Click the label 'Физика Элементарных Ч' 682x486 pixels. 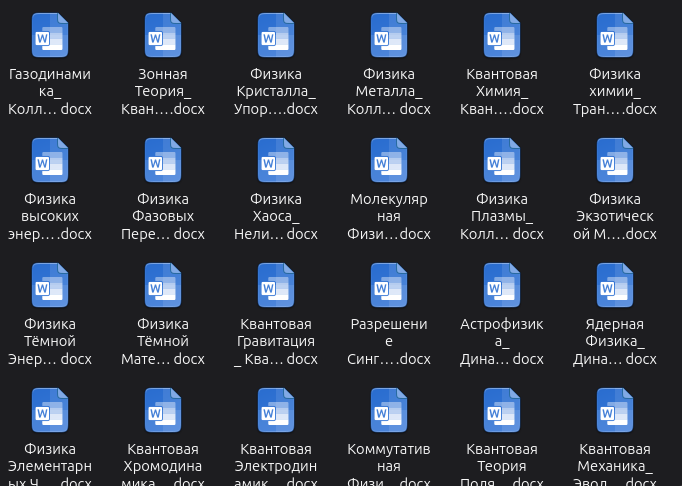point(50,464)
